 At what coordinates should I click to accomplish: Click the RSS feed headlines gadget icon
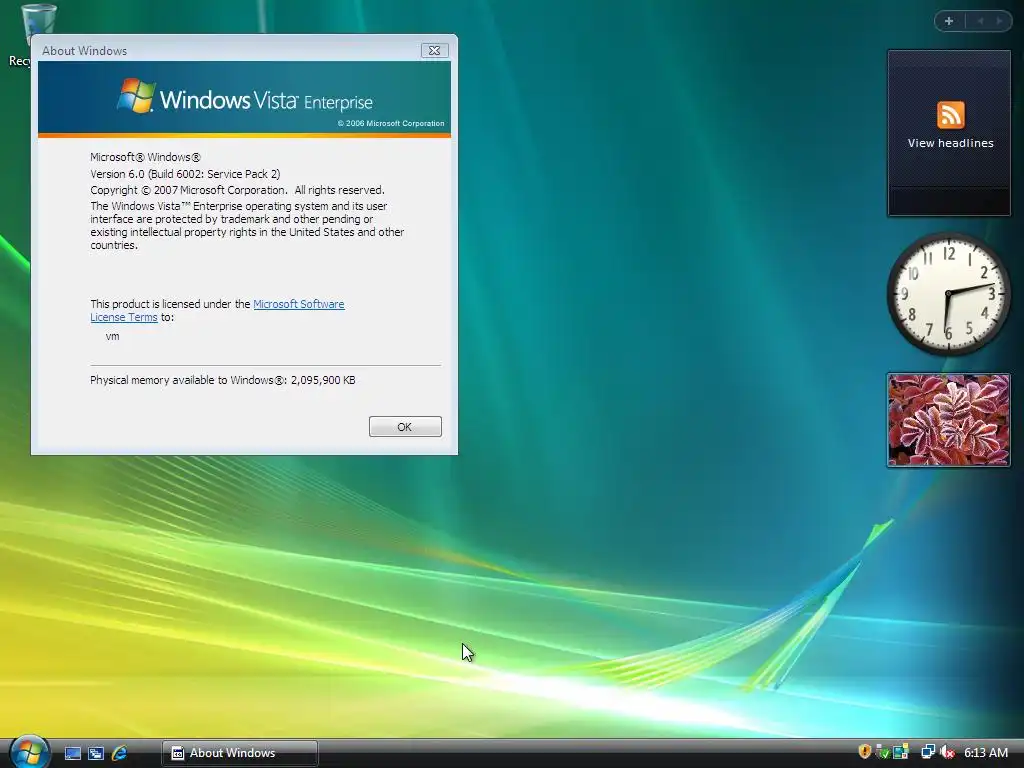pyautogui.click(x=950, y=115)
